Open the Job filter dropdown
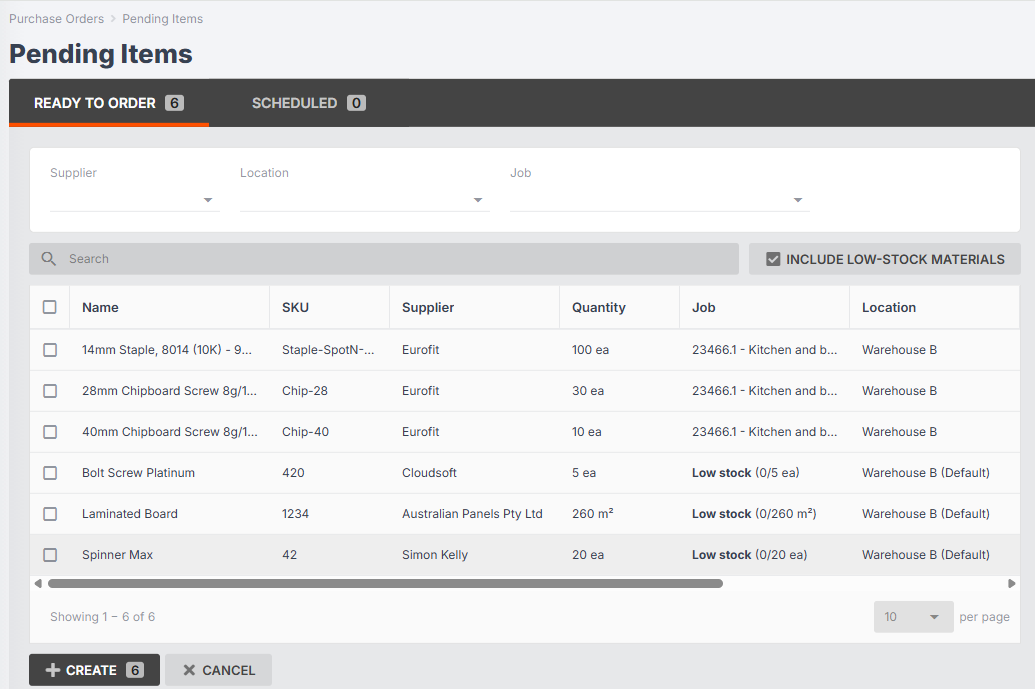The image size is (1035, 689). tap(659, 199)
